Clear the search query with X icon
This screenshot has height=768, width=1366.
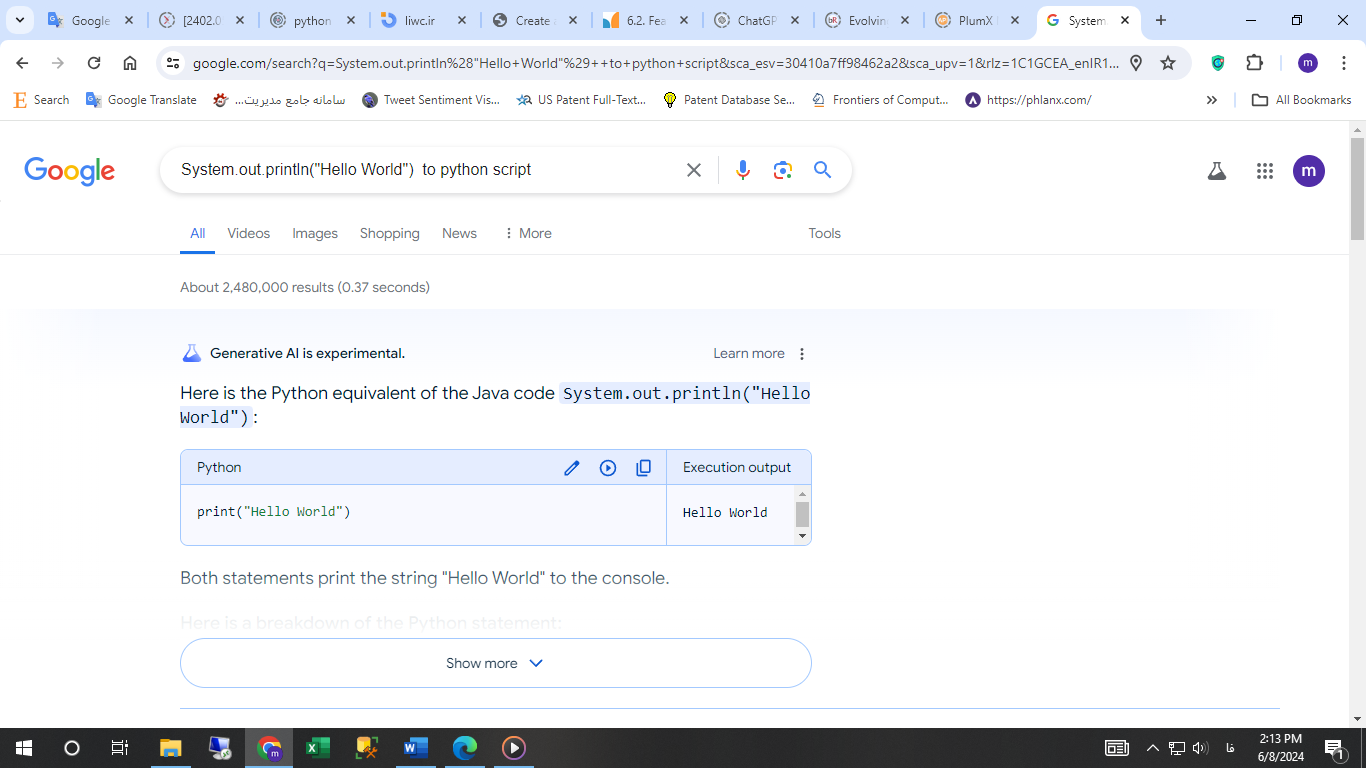[x=694, y=170]
